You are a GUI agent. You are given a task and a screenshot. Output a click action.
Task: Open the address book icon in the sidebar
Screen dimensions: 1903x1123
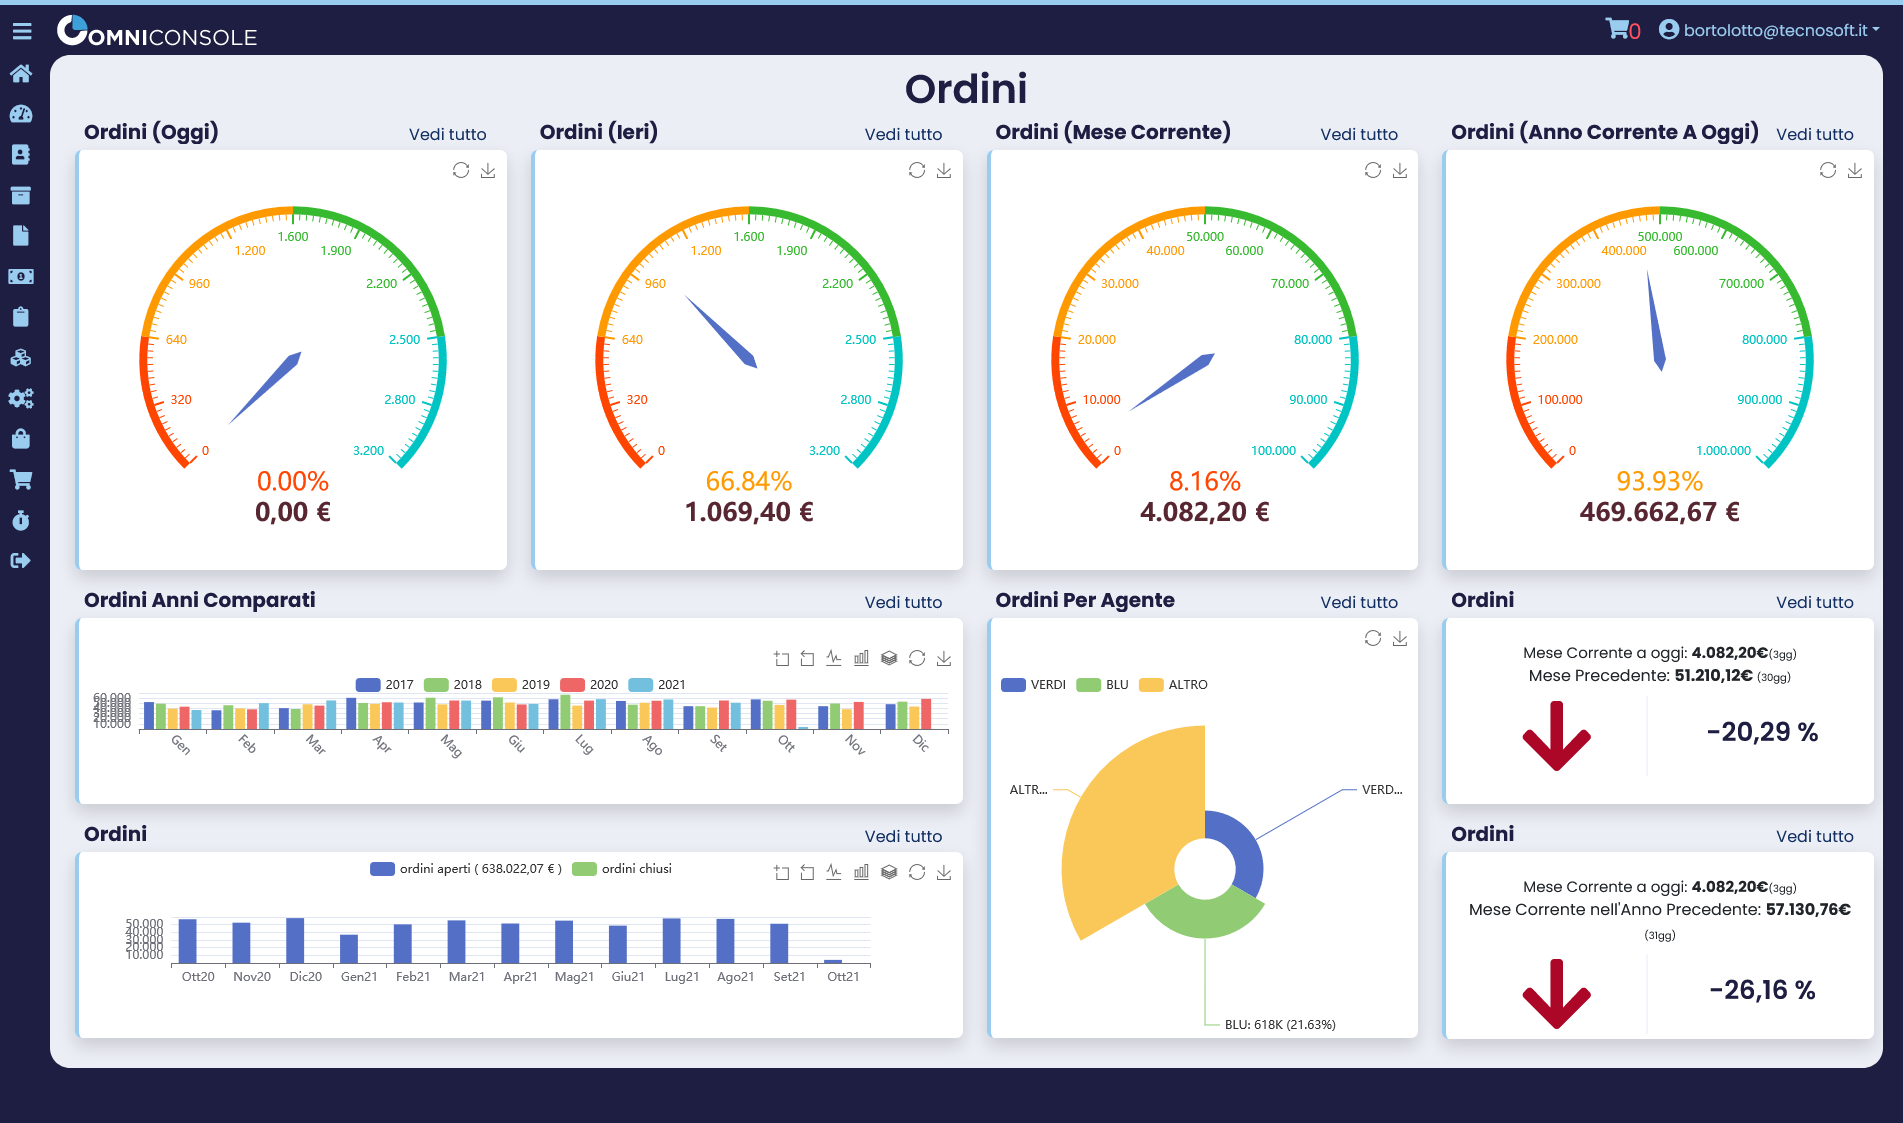(x=21, y=155)
